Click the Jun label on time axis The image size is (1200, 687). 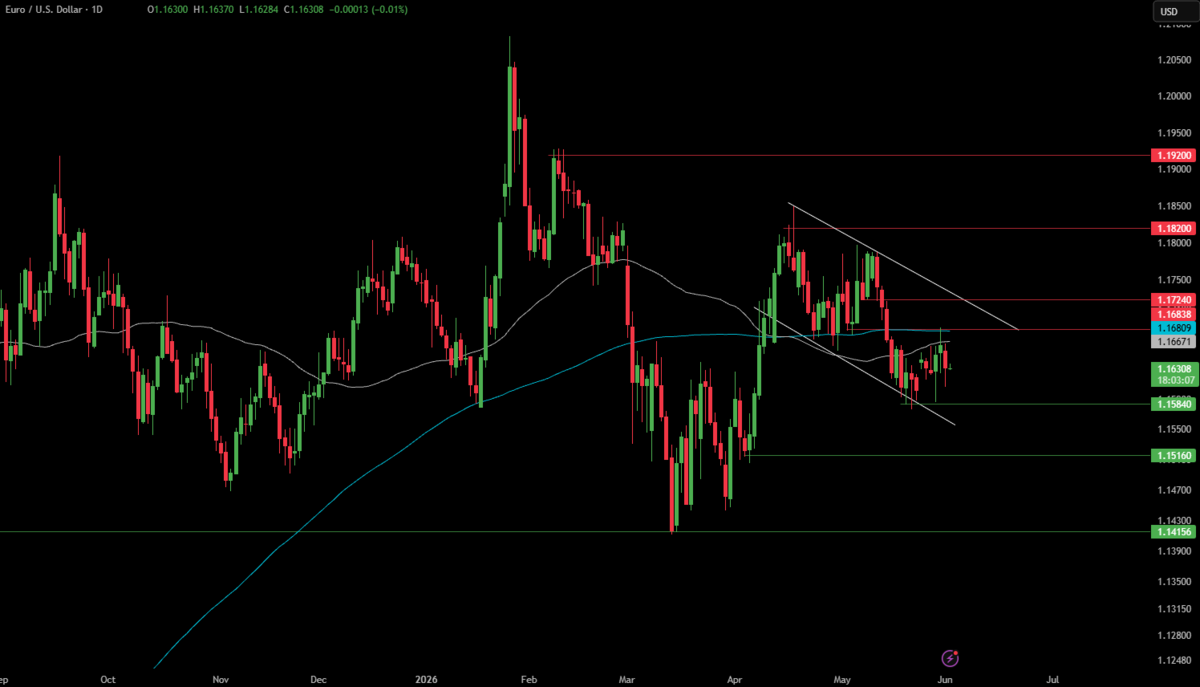click(x=946, y=678)
